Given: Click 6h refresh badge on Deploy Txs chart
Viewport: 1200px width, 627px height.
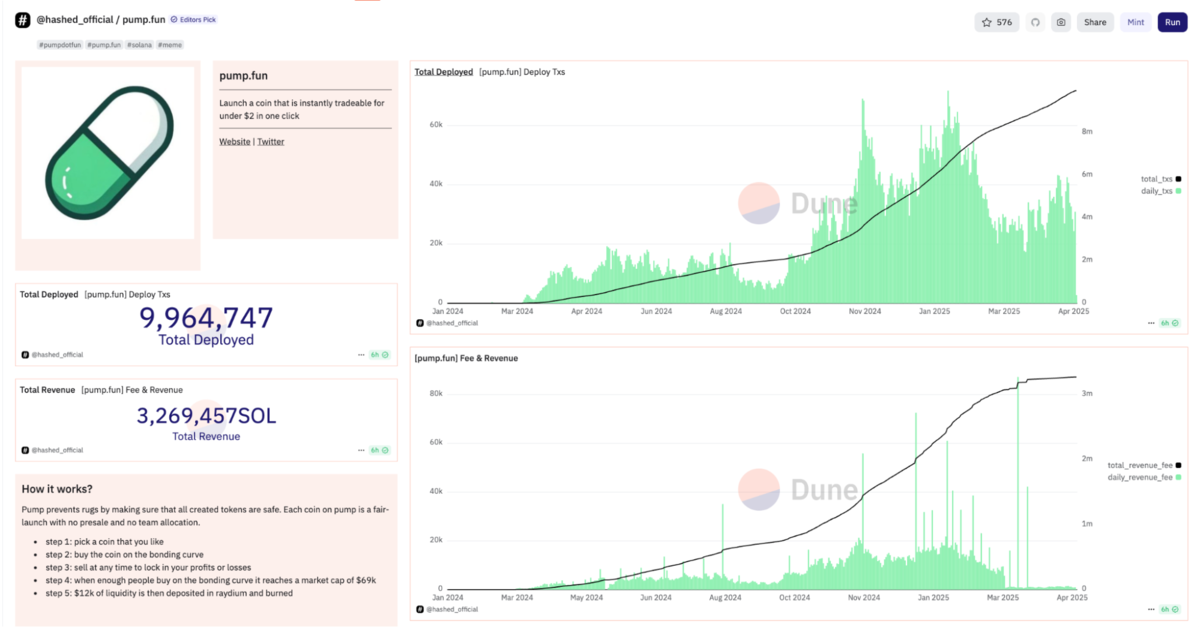Looking at the screenshot, I should point(1169,323).
